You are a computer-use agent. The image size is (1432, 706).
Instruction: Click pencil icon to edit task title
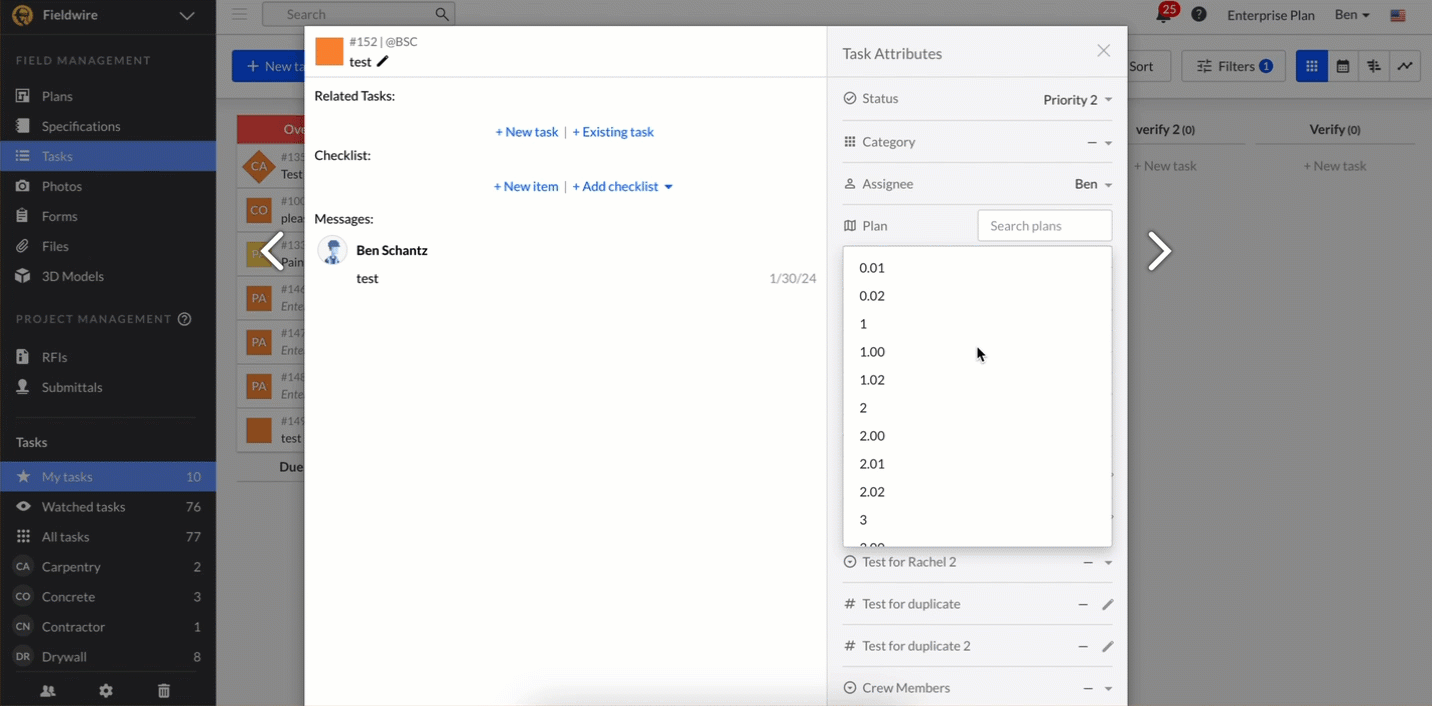pyautogui.click(x=383, y=62)
